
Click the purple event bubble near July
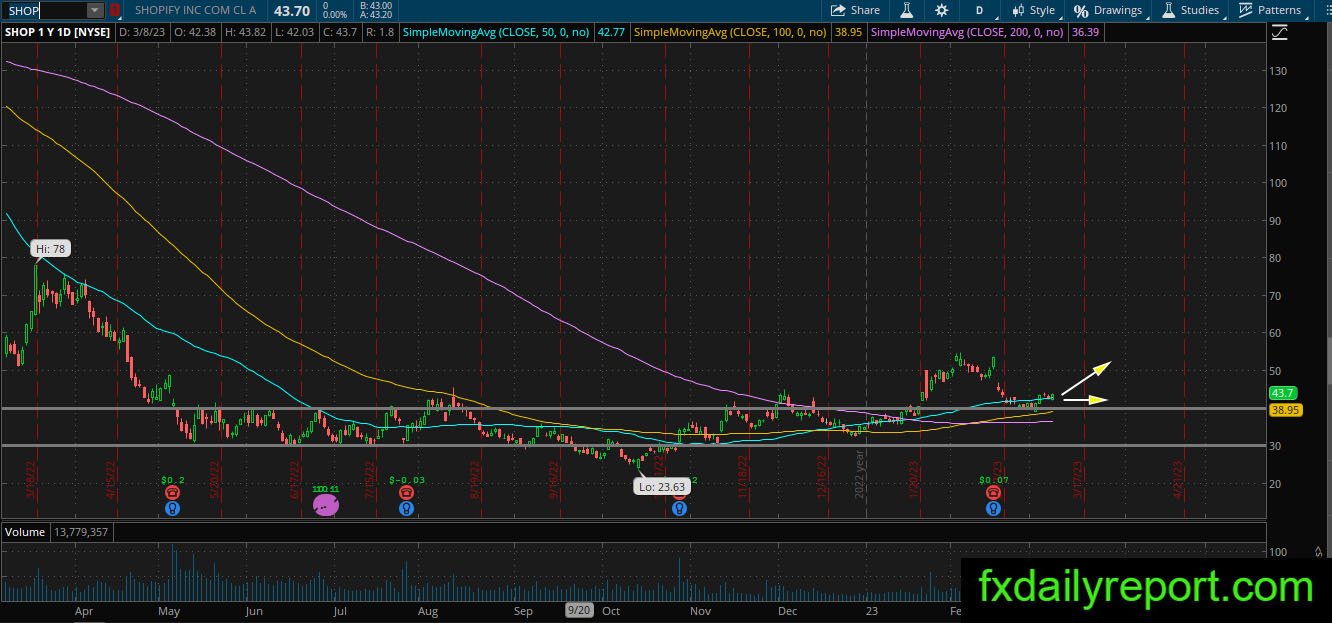coord(325,505)
